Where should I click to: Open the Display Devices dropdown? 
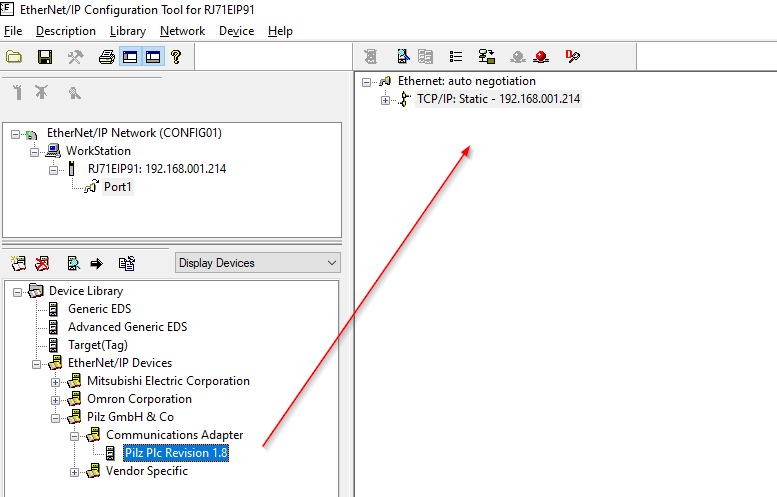click(x=258, y=263)
